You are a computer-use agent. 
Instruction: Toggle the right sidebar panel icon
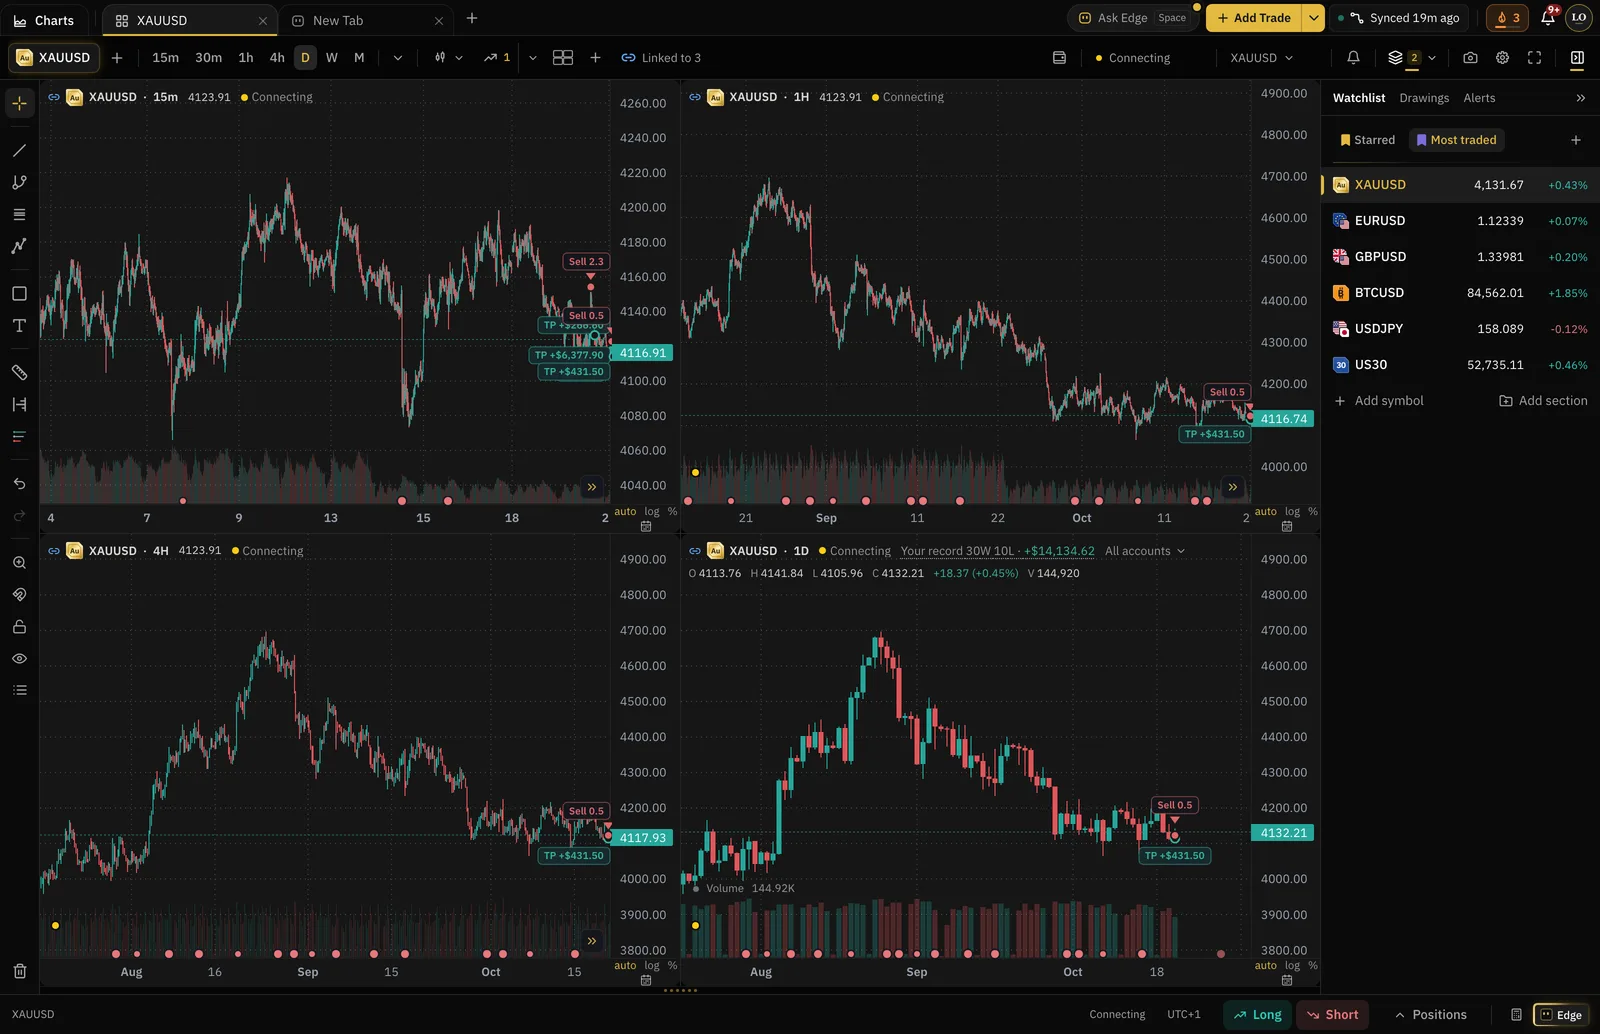(x=1577, y=58)
